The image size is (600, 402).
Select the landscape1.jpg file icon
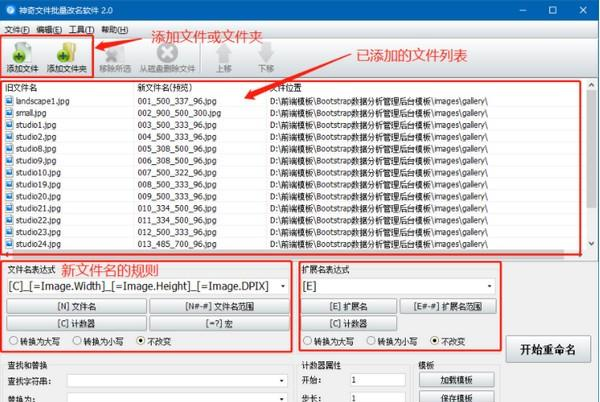[x=9, y=101]
